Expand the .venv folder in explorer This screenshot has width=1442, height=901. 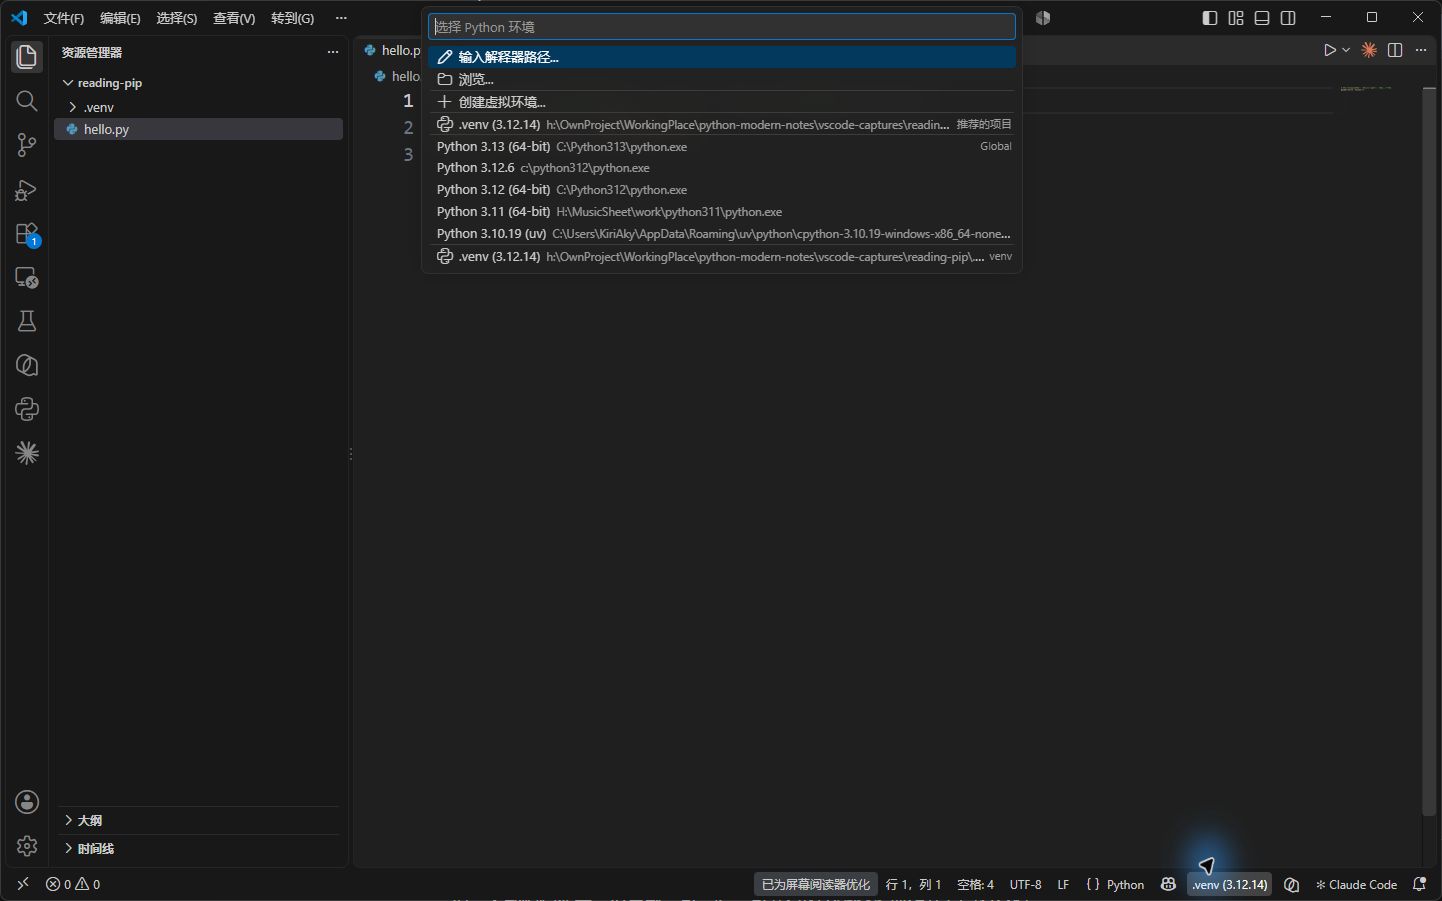(198, 107)
